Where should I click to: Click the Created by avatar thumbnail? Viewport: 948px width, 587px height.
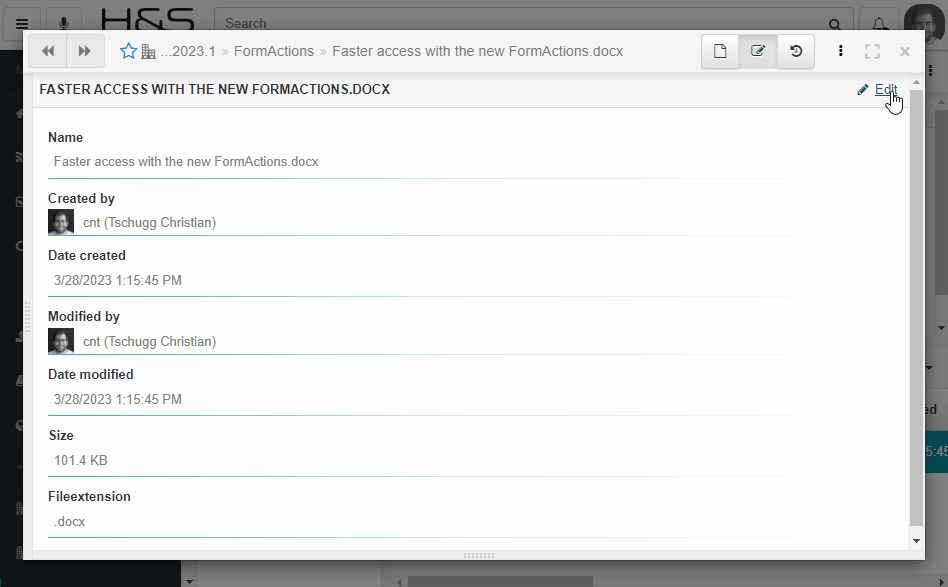pos(61,222)
